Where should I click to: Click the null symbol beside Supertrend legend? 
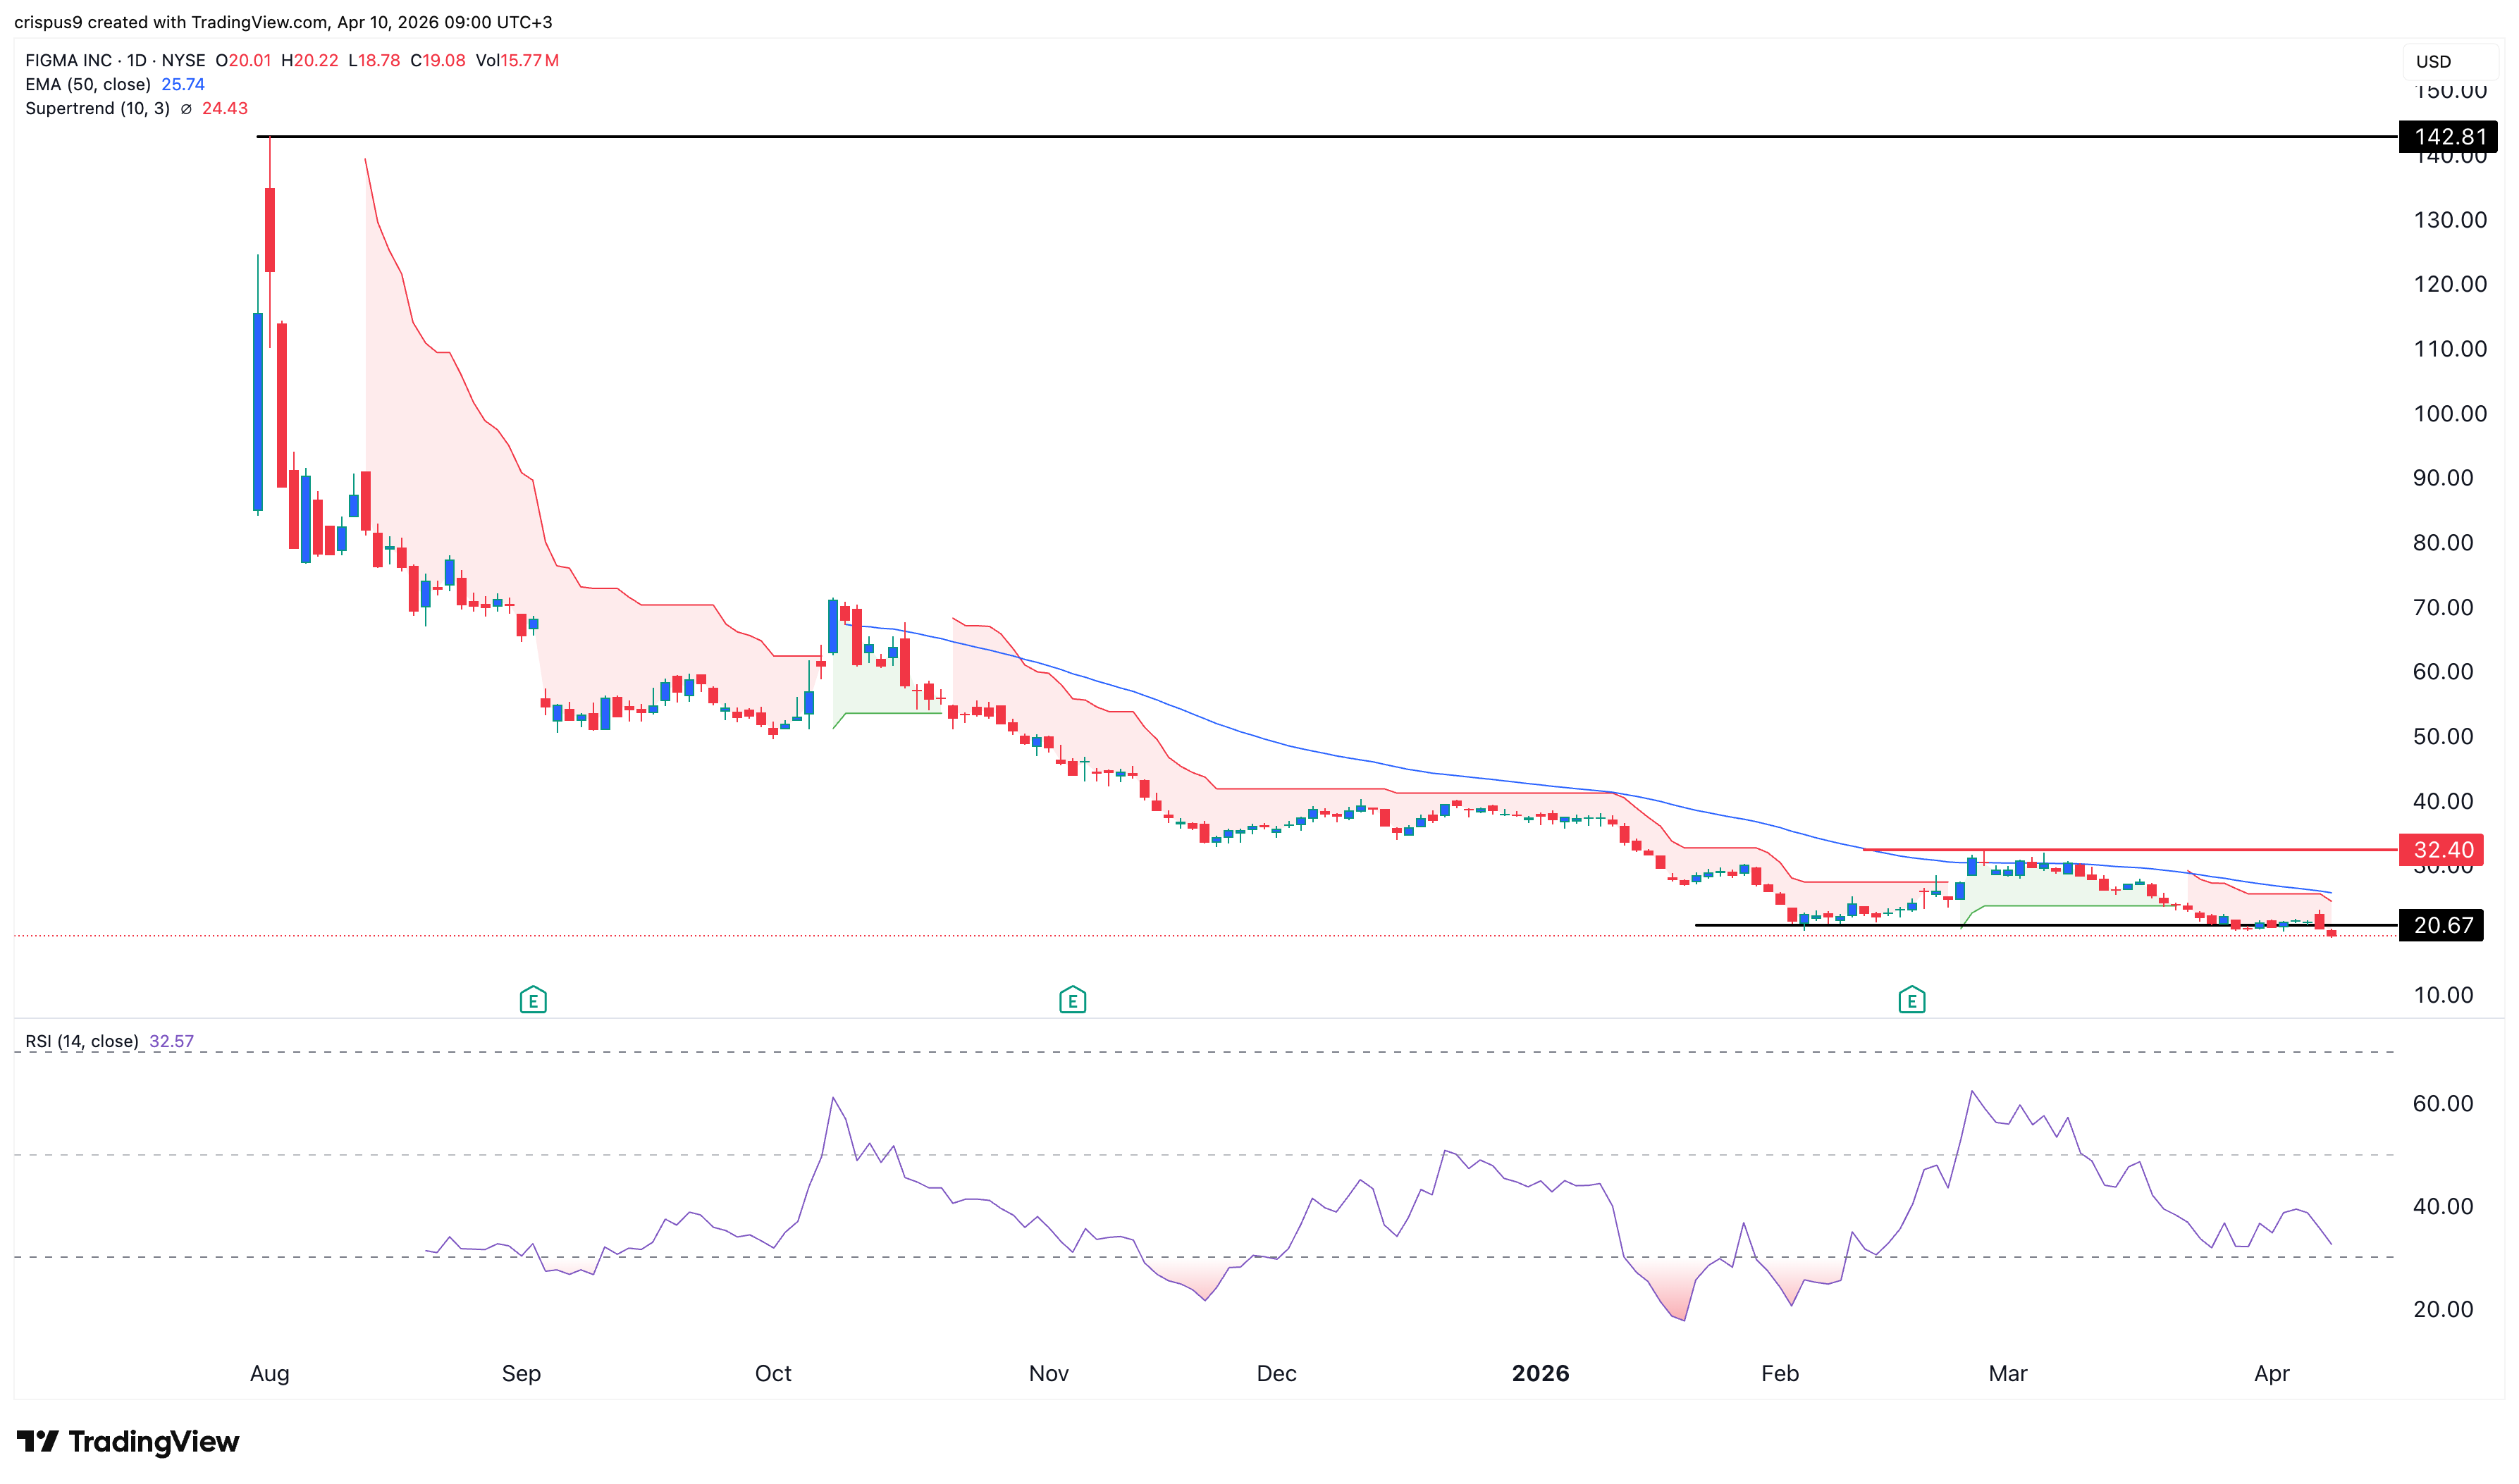pyautogui.click(x=186, y=109)
